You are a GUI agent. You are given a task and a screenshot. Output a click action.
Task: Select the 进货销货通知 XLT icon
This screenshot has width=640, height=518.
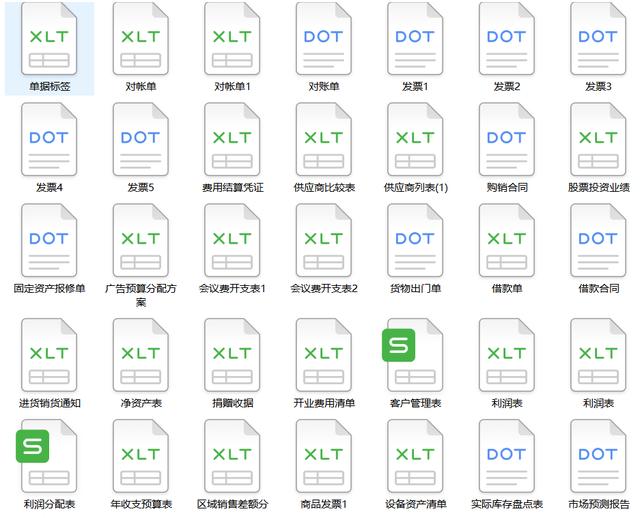tap(49, 355)
